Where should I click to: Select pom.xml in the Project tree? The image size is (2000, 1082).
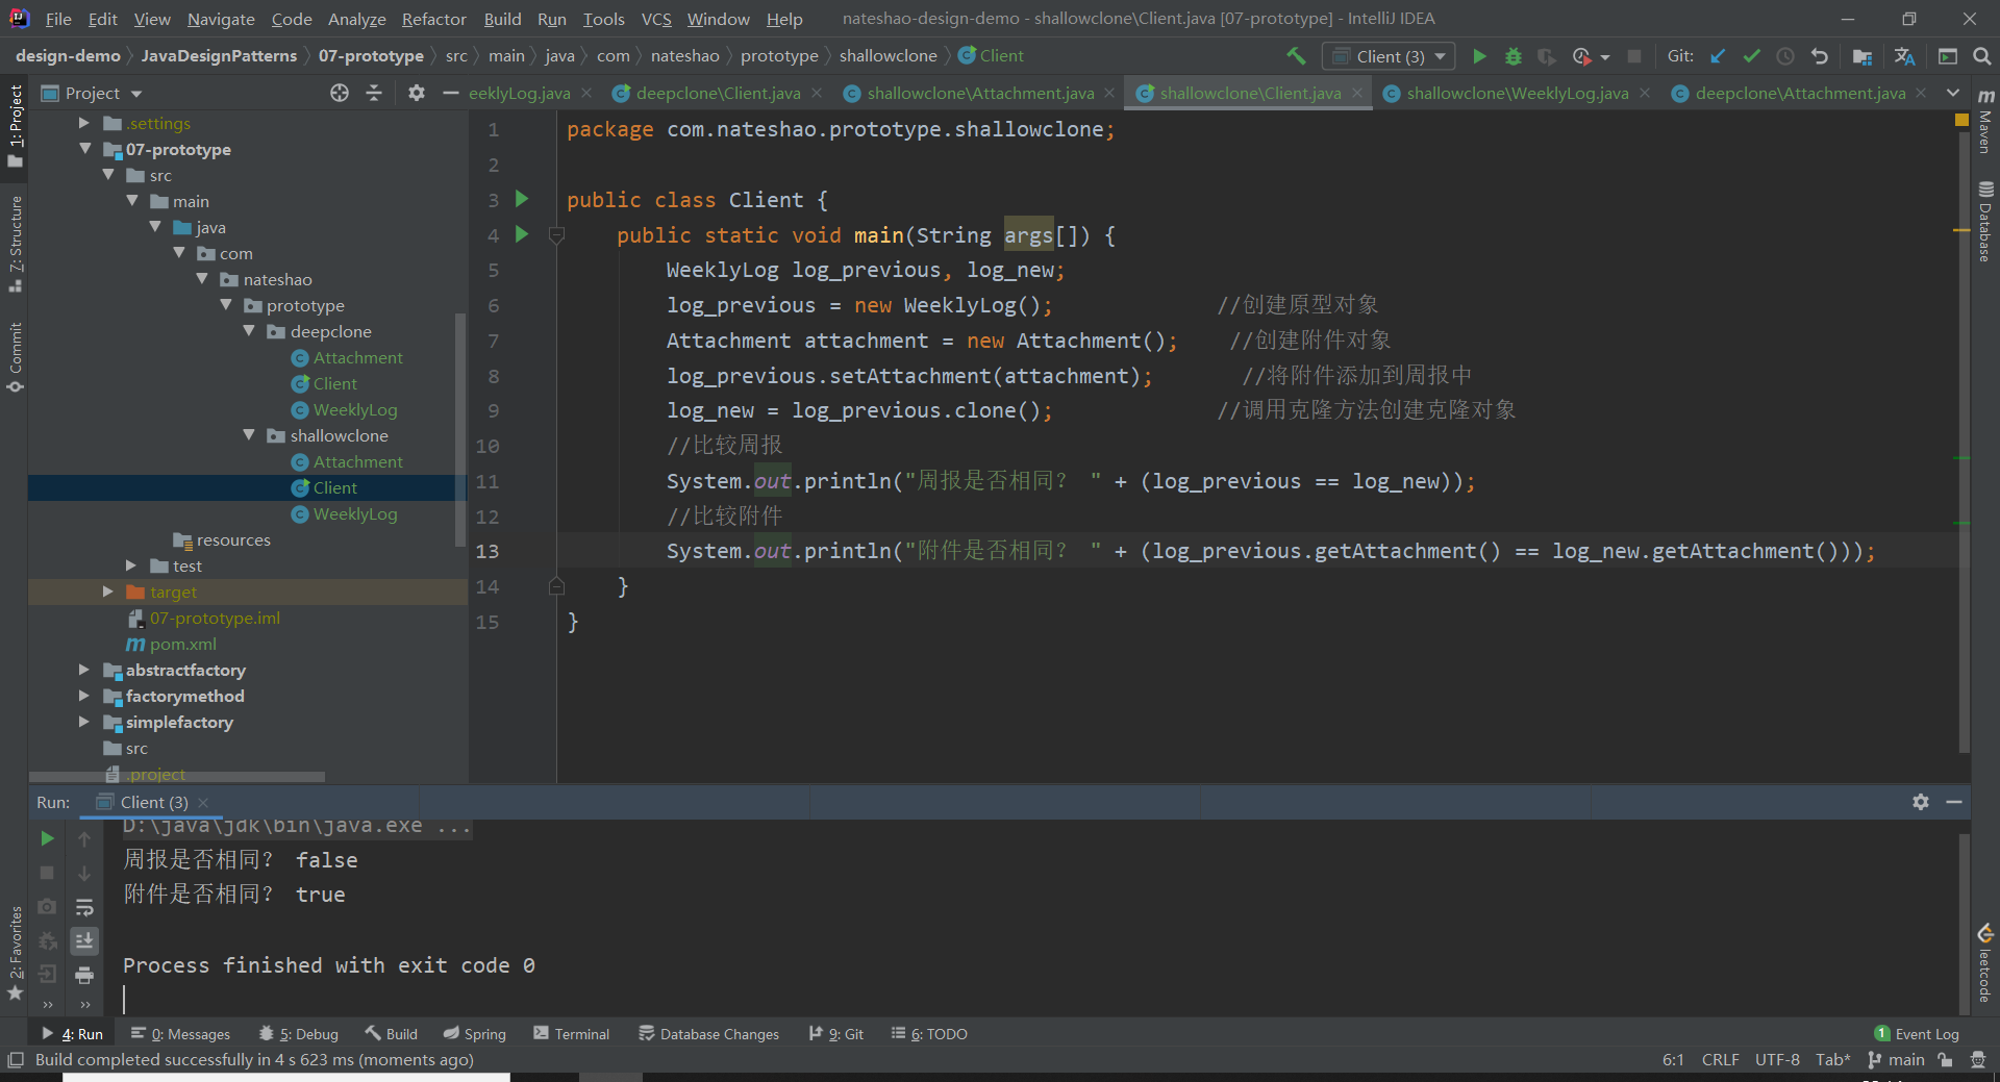(182, 644)
